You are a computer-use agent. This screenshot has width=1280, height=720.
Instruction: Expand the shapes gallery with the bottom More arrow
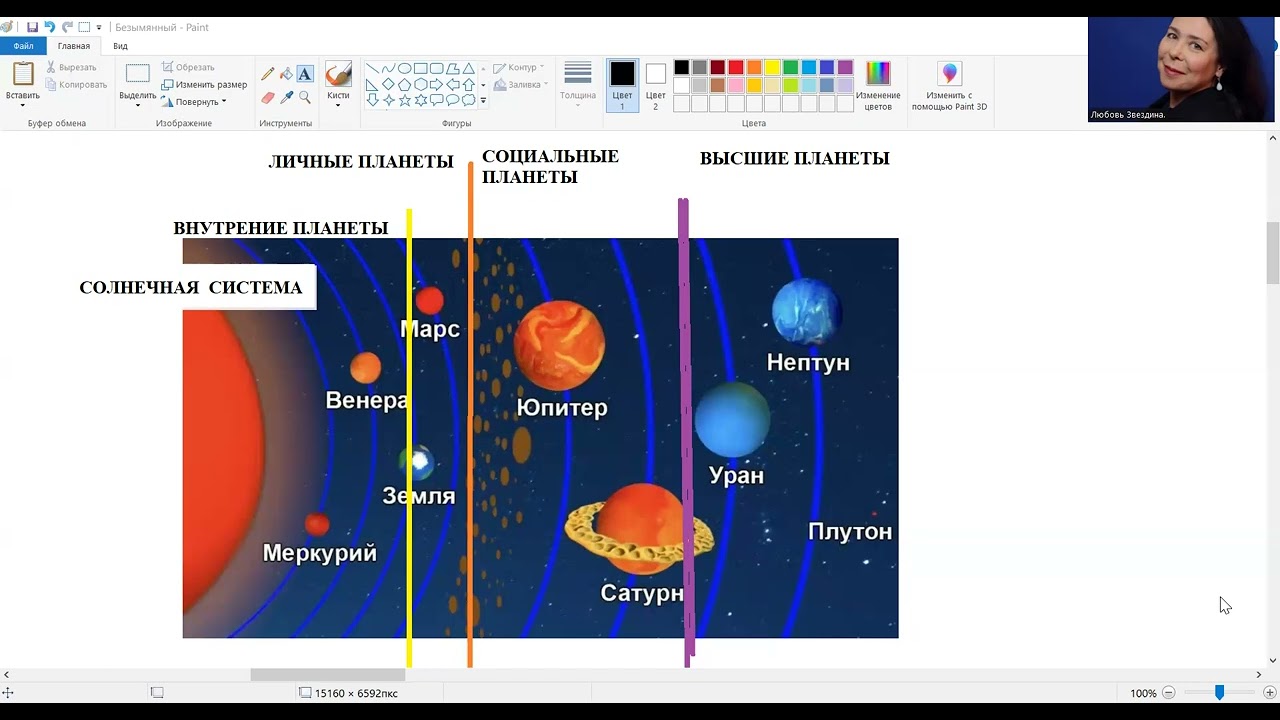click(x=483, y=100)
